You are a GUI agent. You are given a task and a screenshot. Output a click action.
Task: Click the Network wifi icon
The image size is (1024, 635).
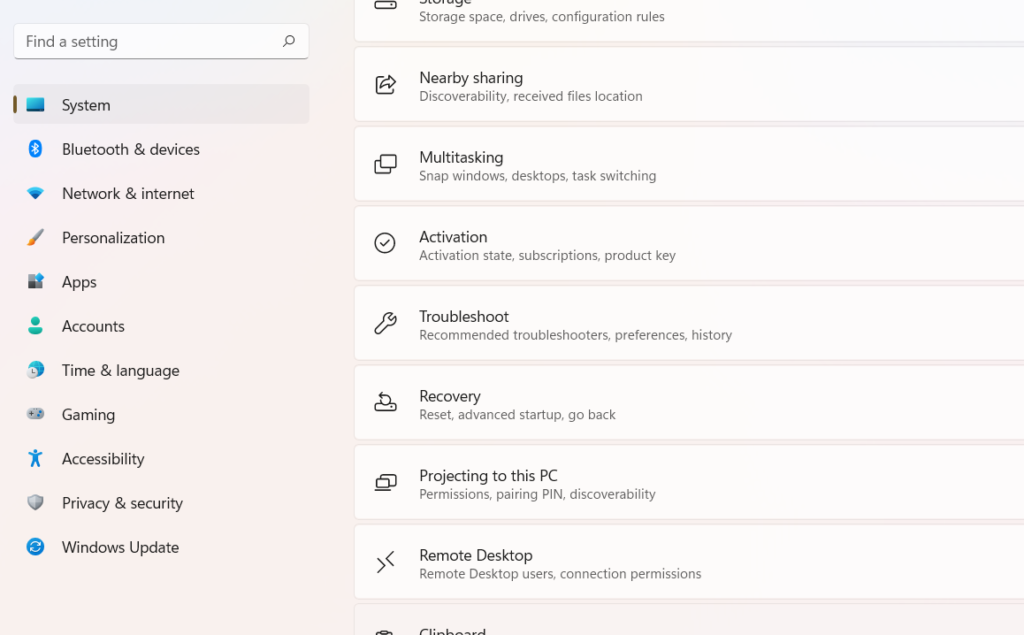(35, 193)
